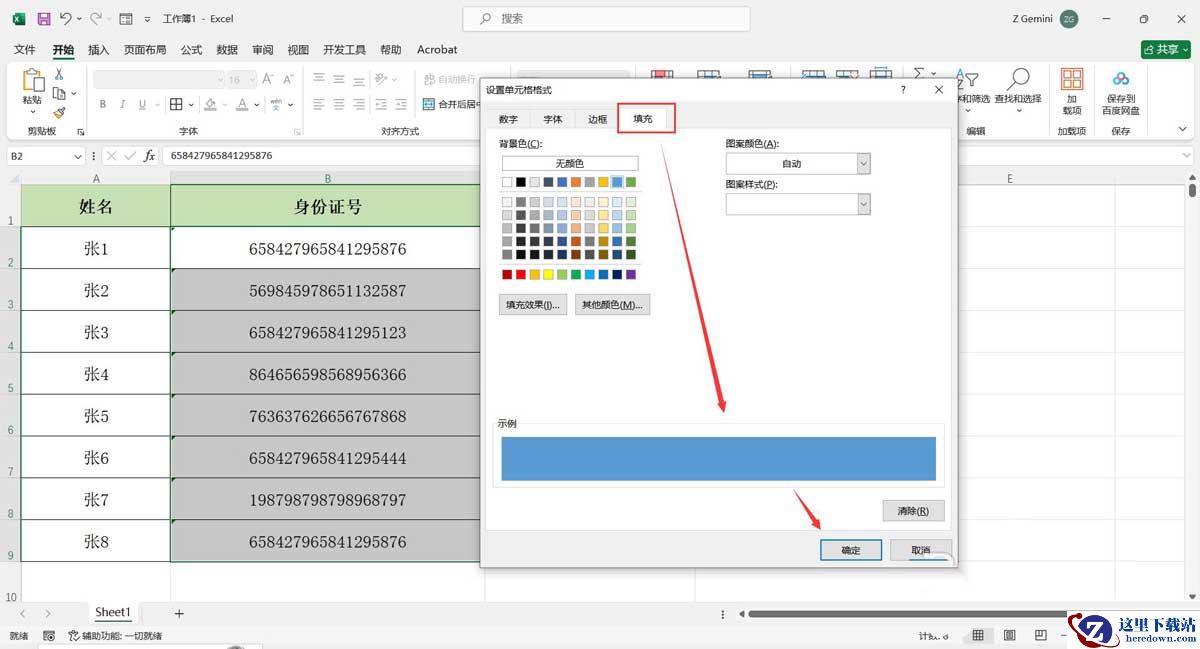Click the Fill Color bucket icon
The height and width of the screenshot is (649, 1200).
[210, 104]
